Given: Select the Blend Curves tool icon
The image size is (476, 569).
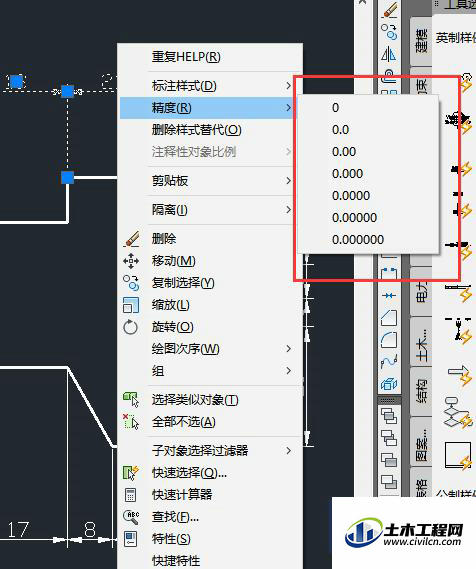Looking at the screenshot, I should [x=389, y=361].
